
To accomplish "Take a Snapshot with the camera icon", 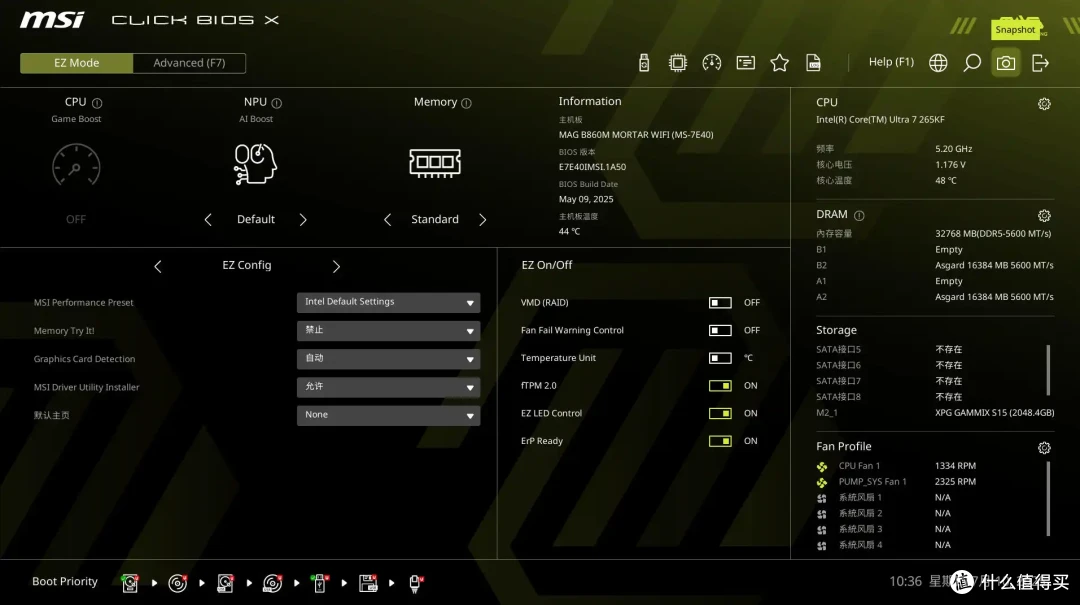I will (x=1006, y=63).
